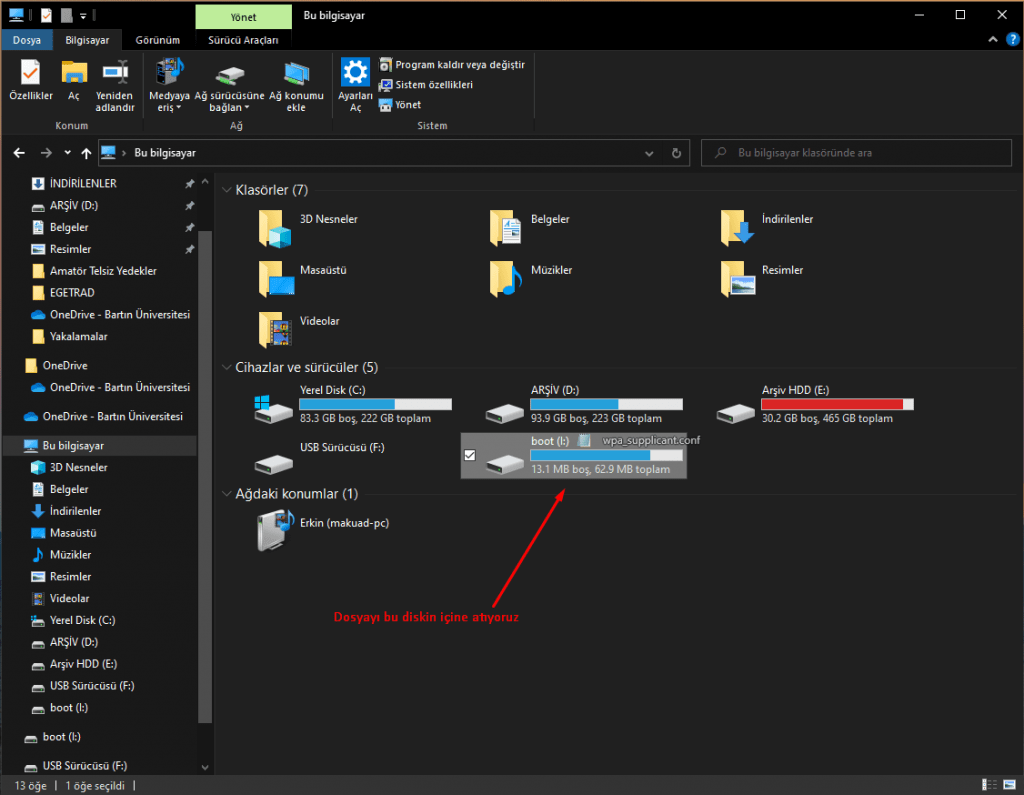The height and width of the screenshot is (795, 1024).
Task: Click the Özellikler ribbon icon
Action: (x=30, y=78)
